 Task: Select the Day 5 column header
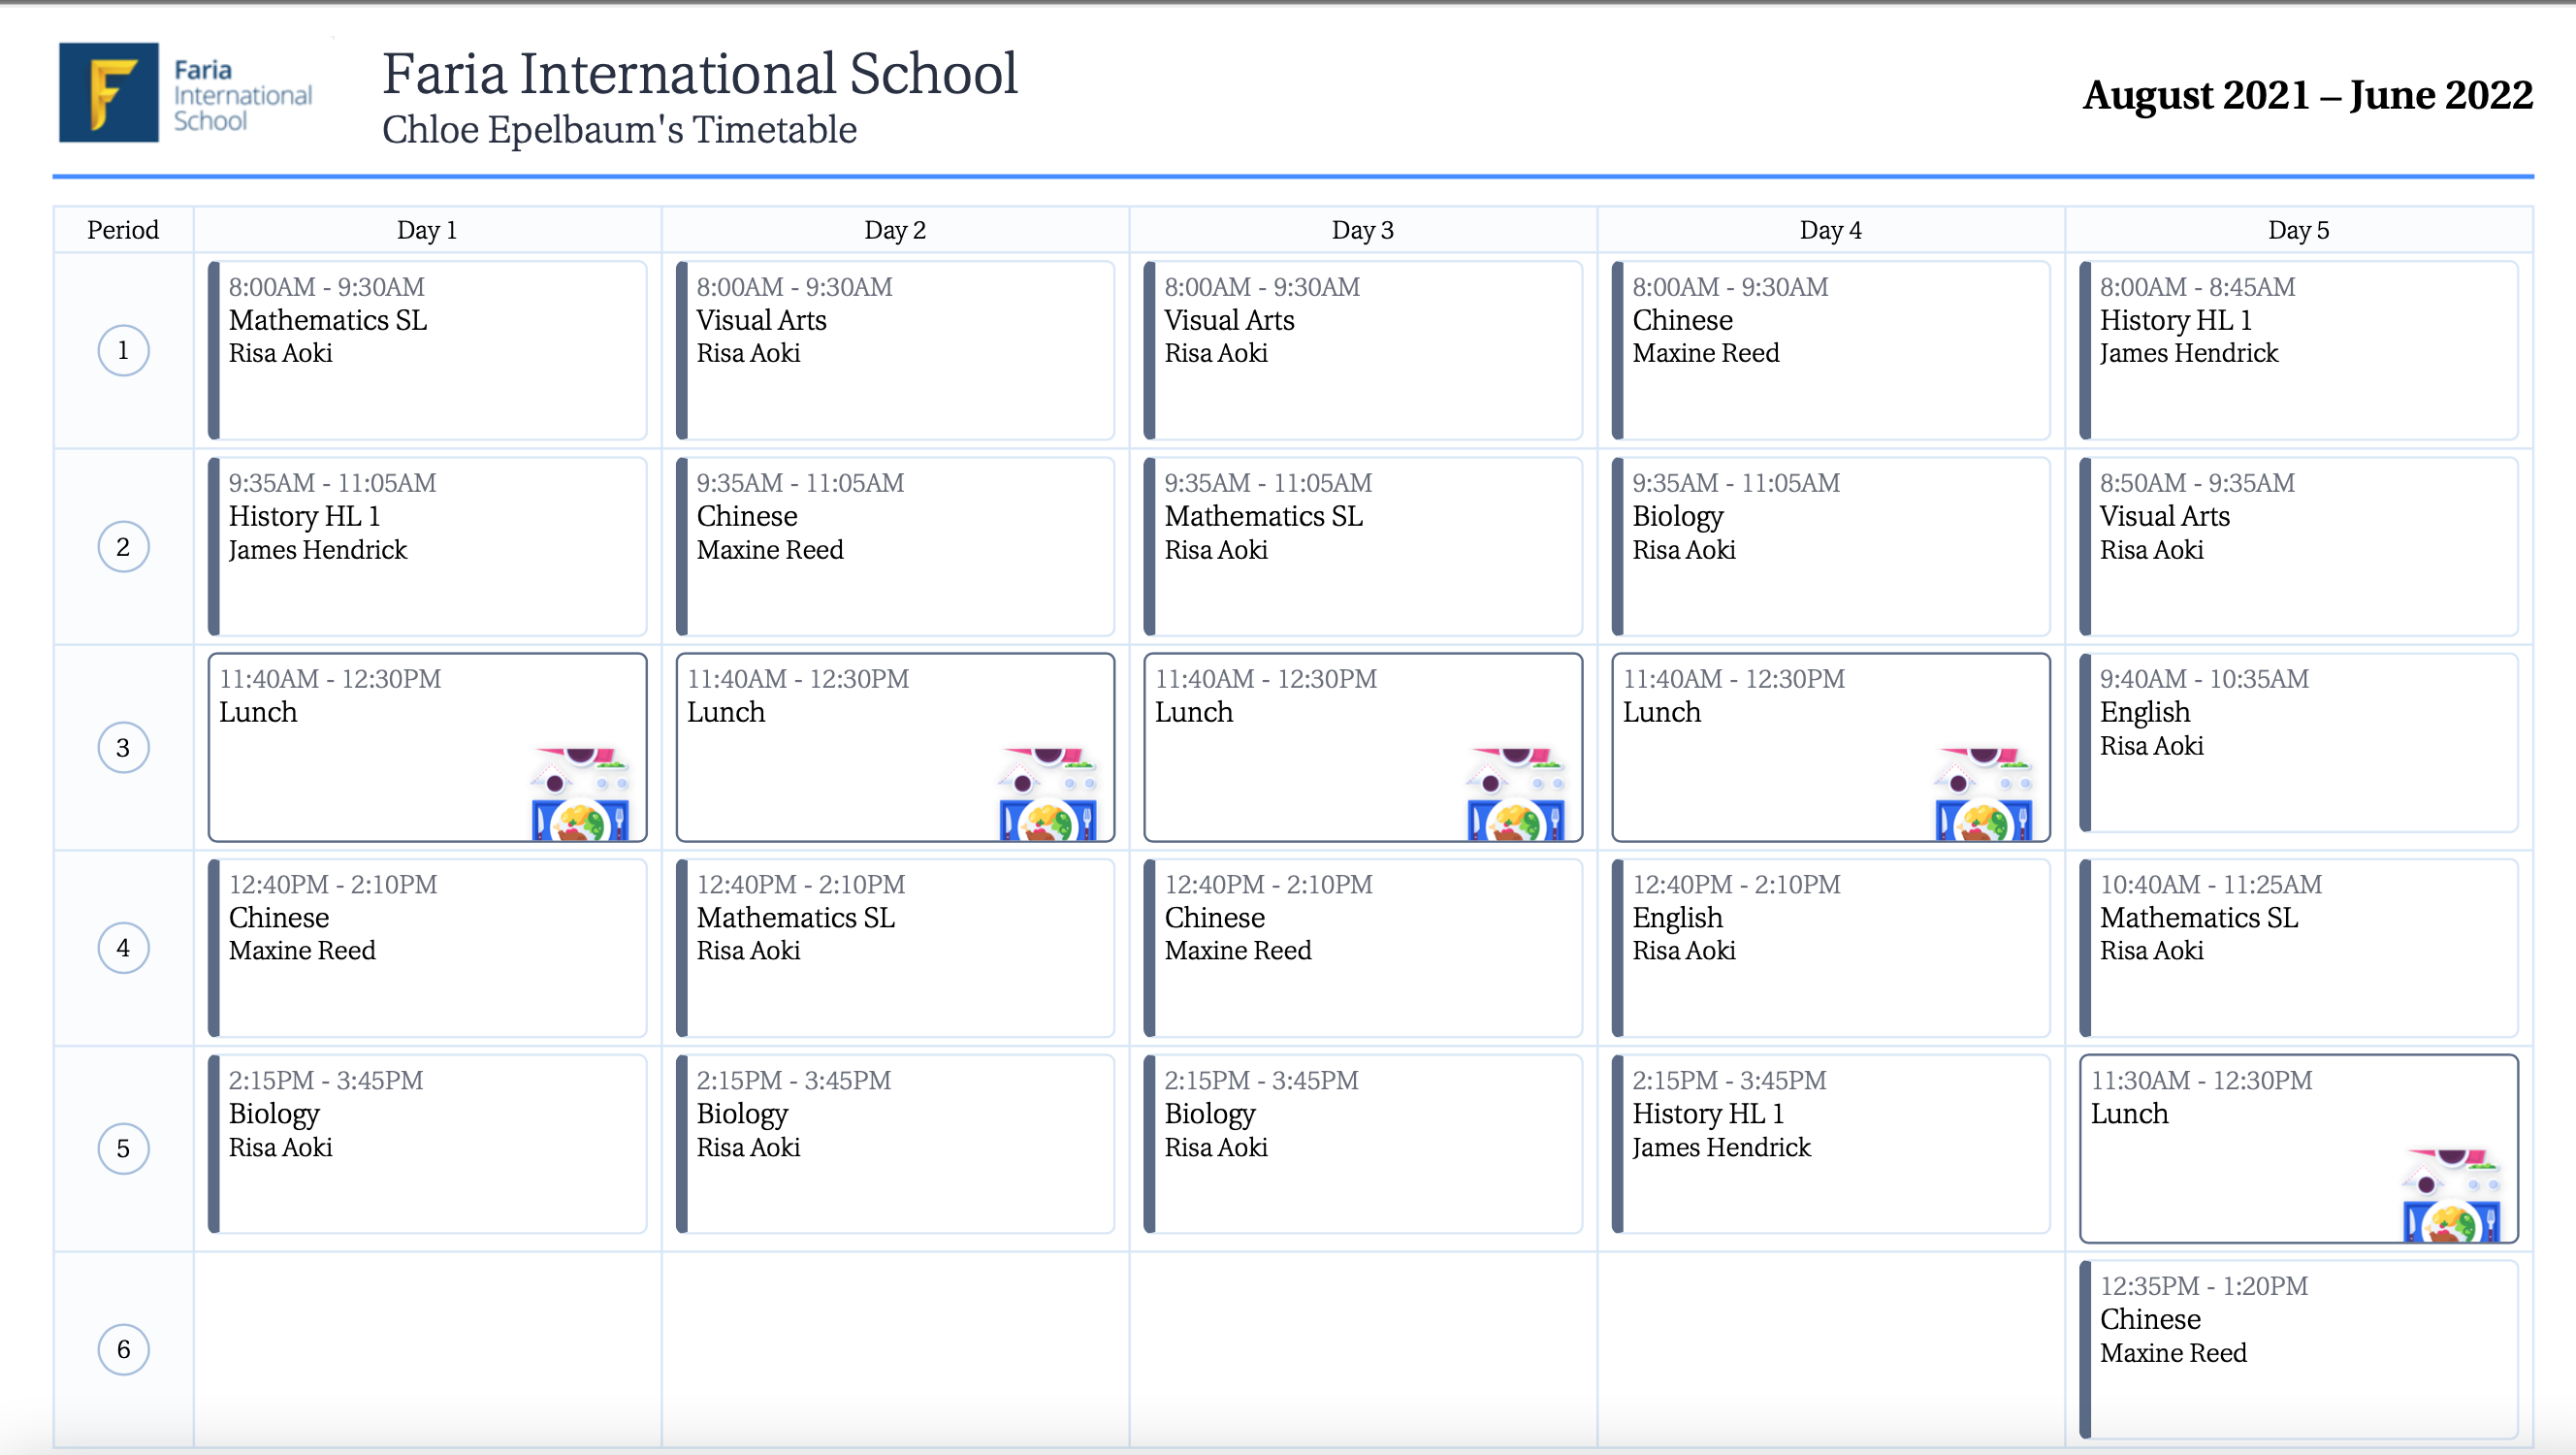pos(2297,230)
